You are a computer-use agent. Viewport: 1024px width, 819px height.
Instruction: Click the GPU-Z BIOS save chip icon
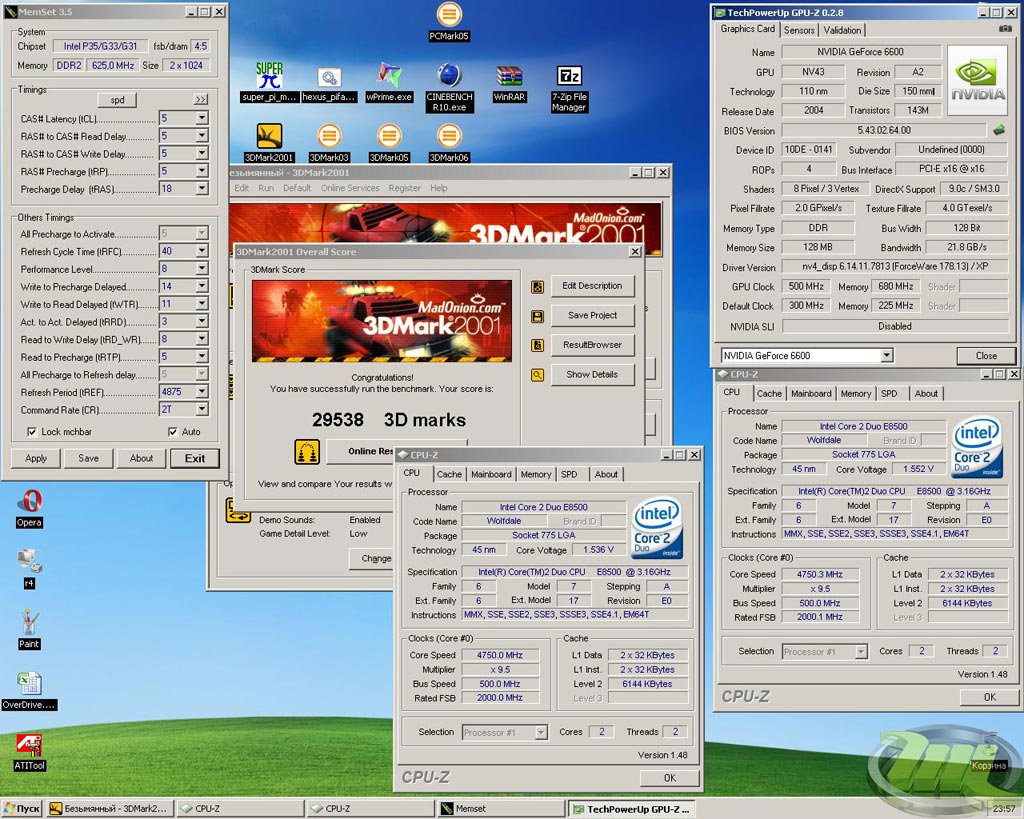point(999,130)
